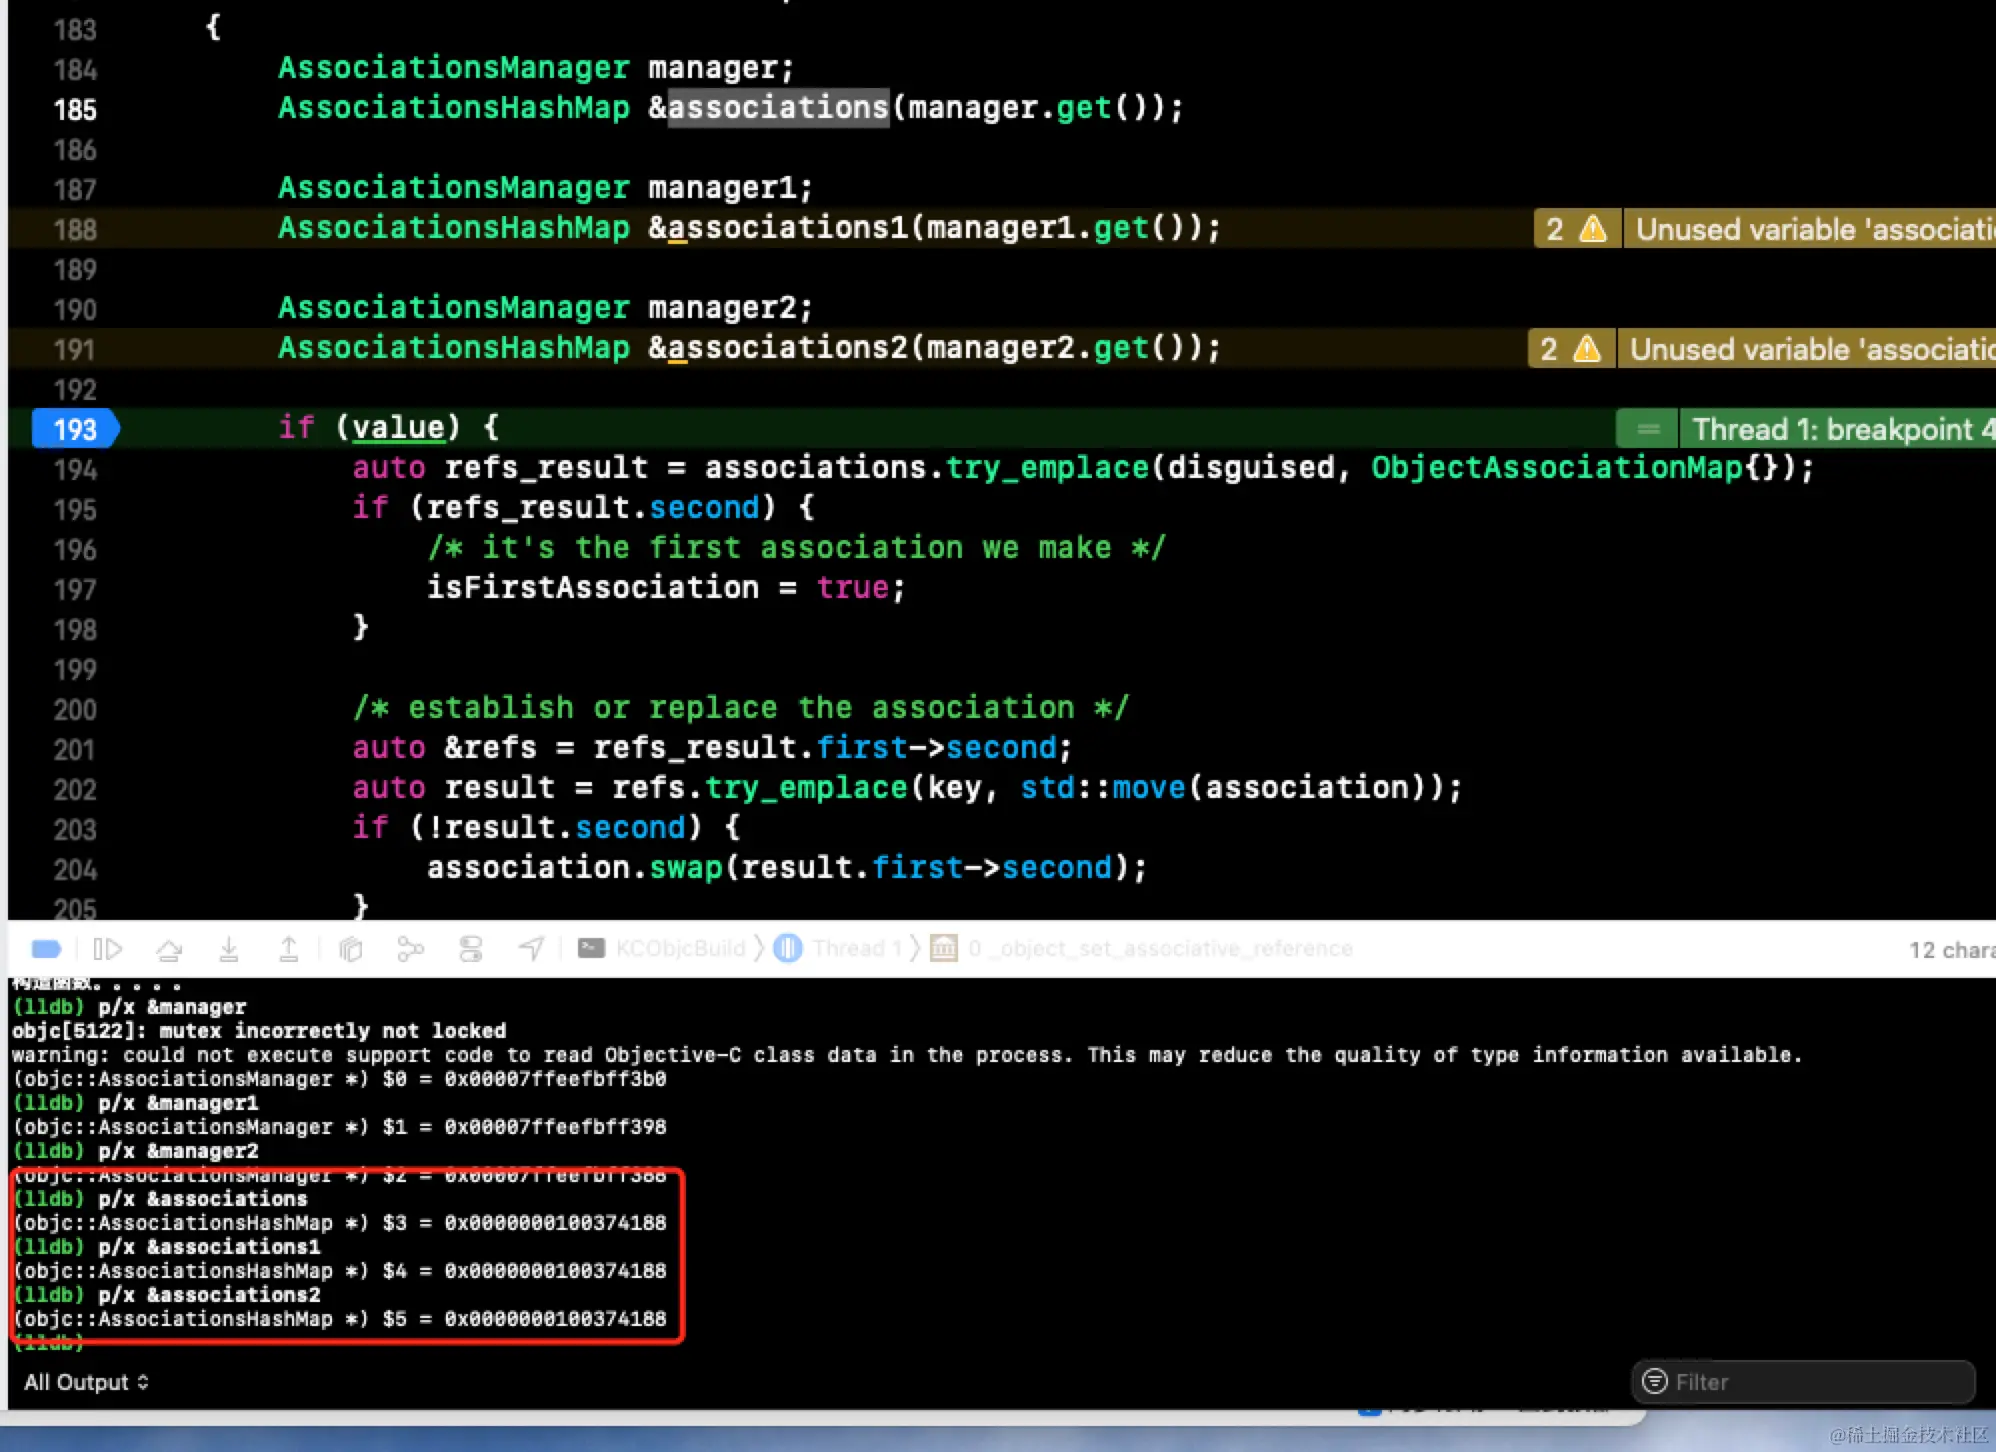Click the warning icon on line 191
Screen dimensions: 1996x1452
(x=1587, y=349)
